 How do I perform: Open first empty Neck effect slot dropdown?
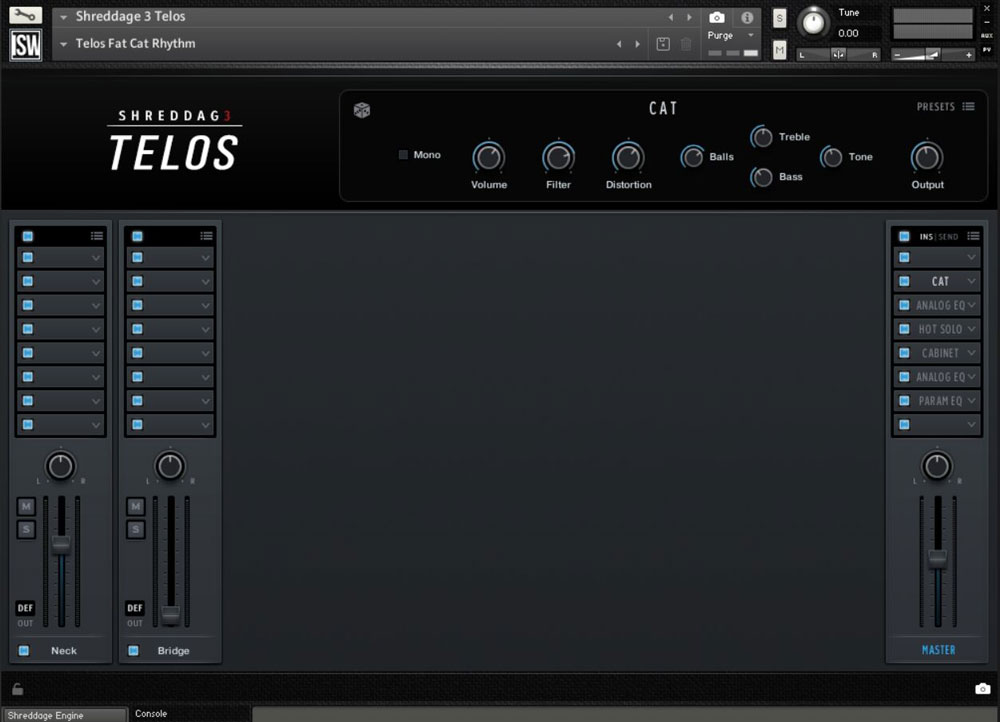(x=96, y=258)
